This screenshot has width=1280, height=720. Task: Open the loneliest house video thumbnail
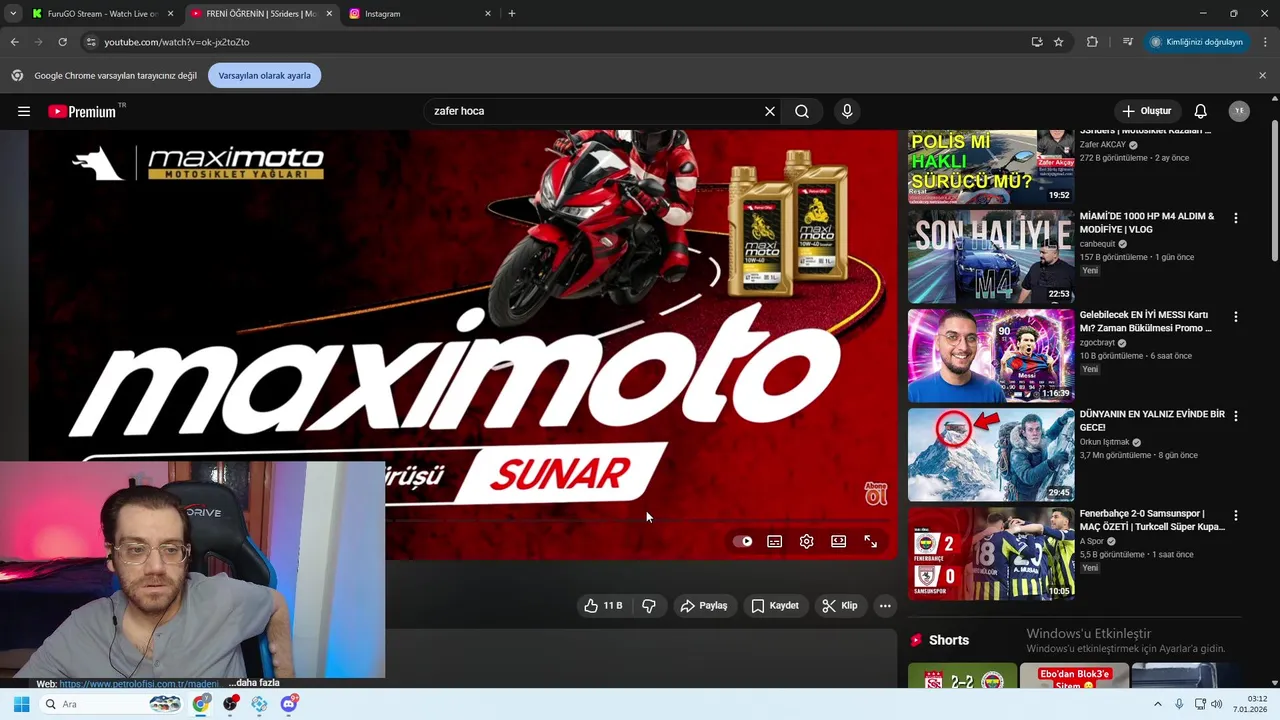coord(991,454)
